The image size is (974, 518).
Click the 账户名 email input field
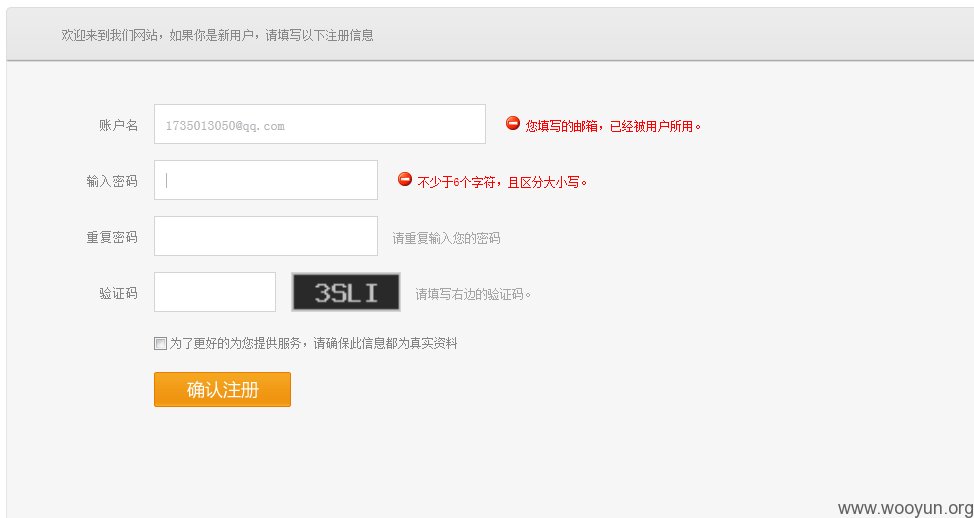click(x=319, y=124)
